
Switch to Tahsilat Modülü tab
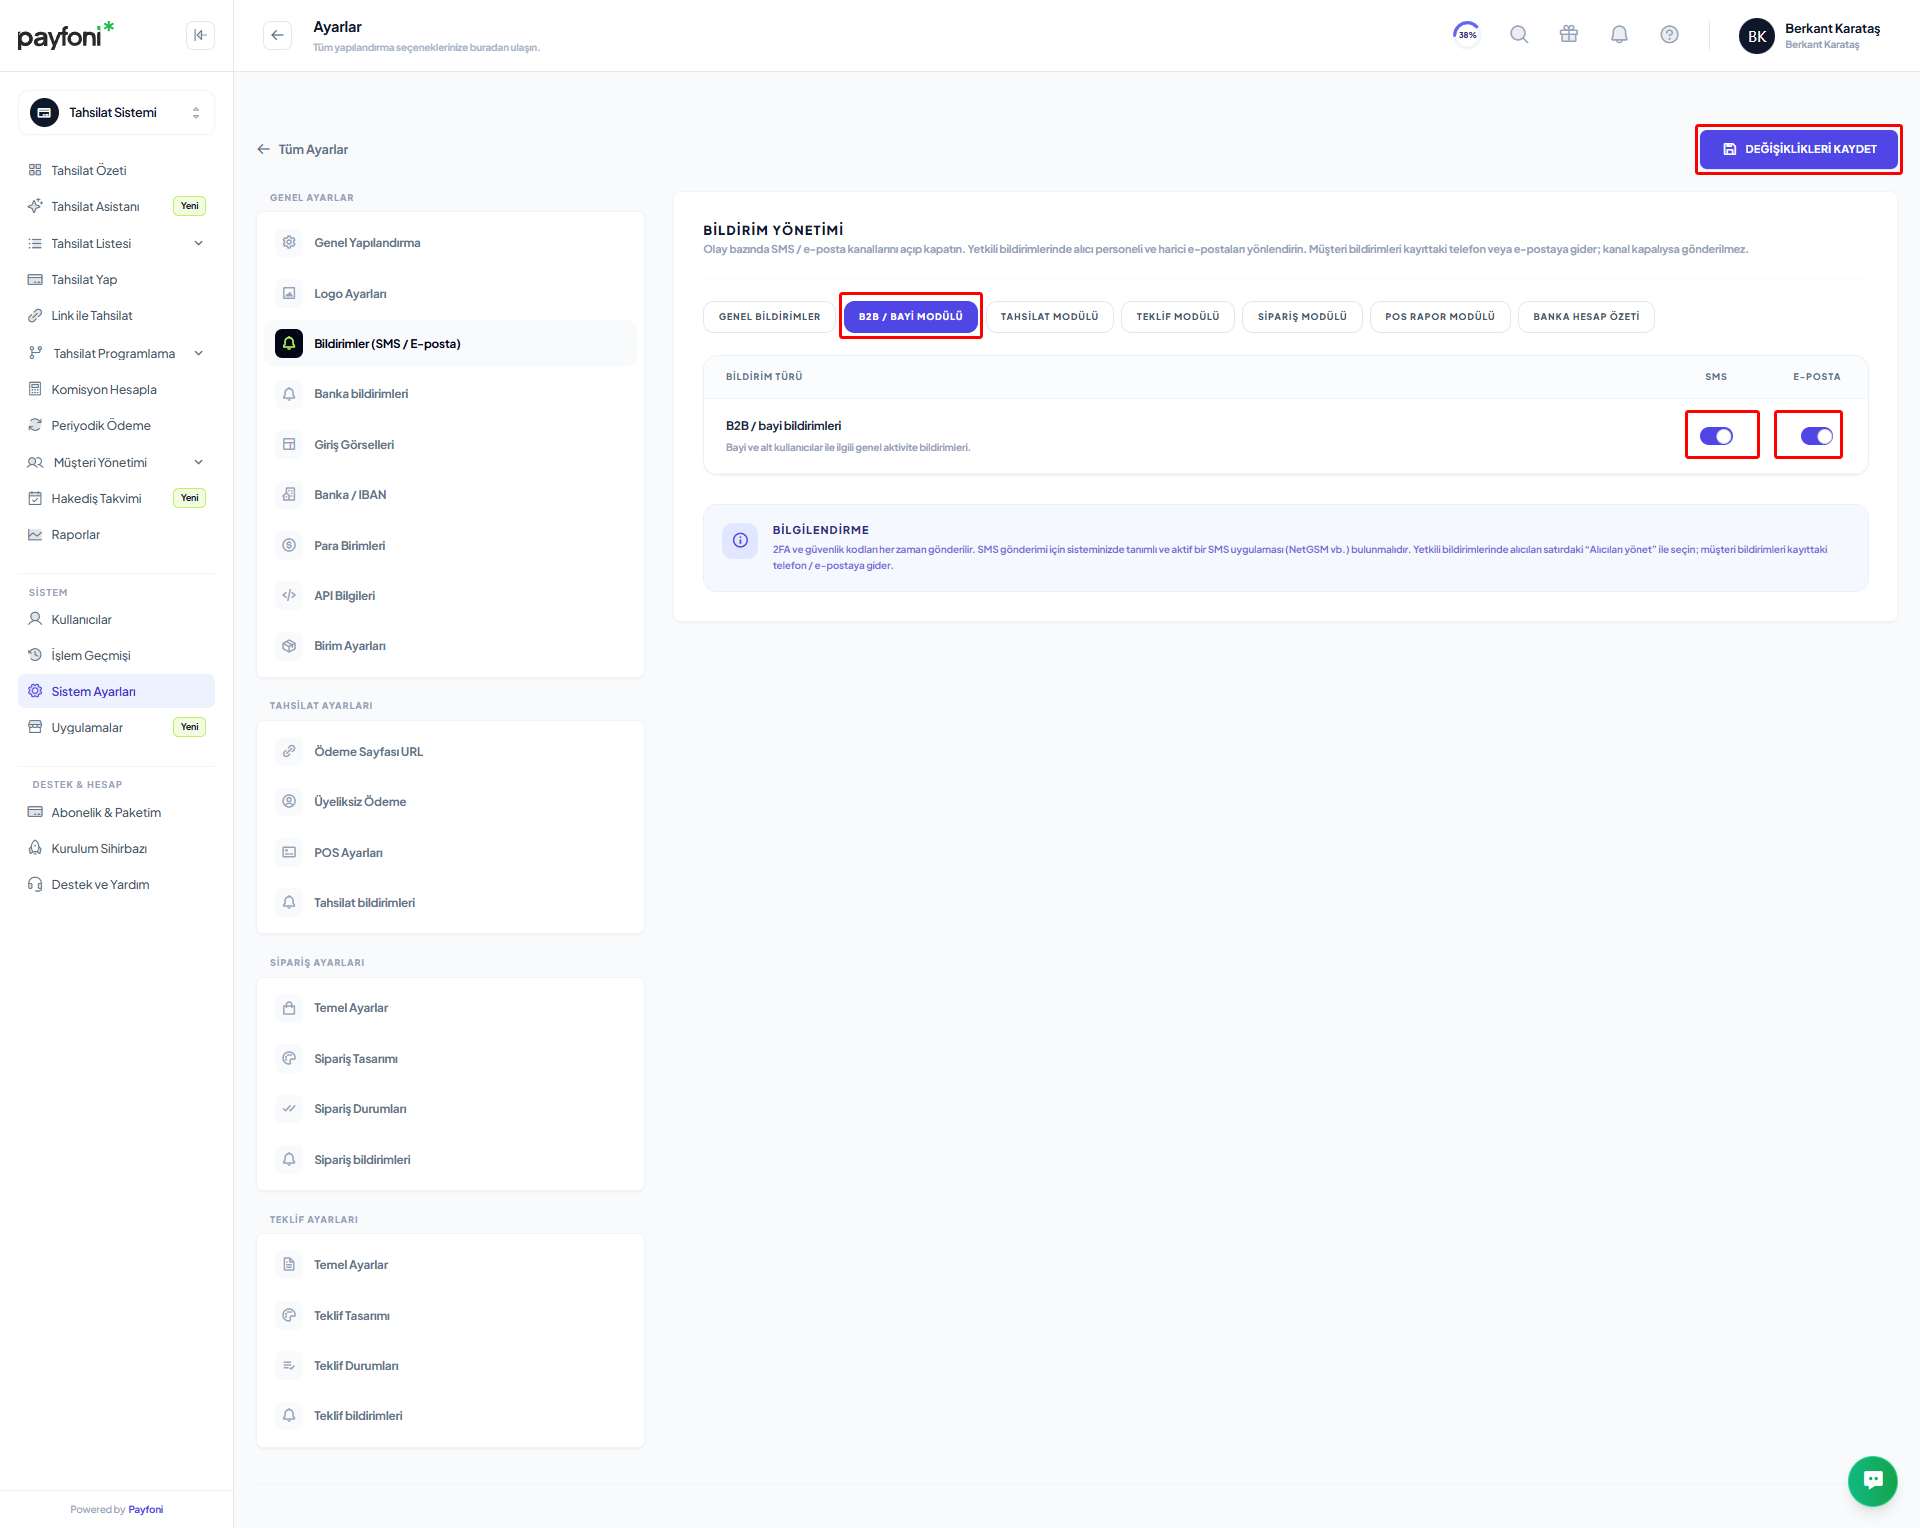[1049, 316]
